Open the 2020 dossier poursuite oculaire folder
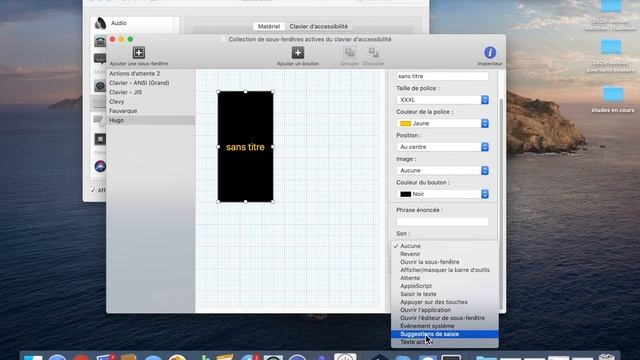The width and height of the screenshot is (640, 360). 611,47
